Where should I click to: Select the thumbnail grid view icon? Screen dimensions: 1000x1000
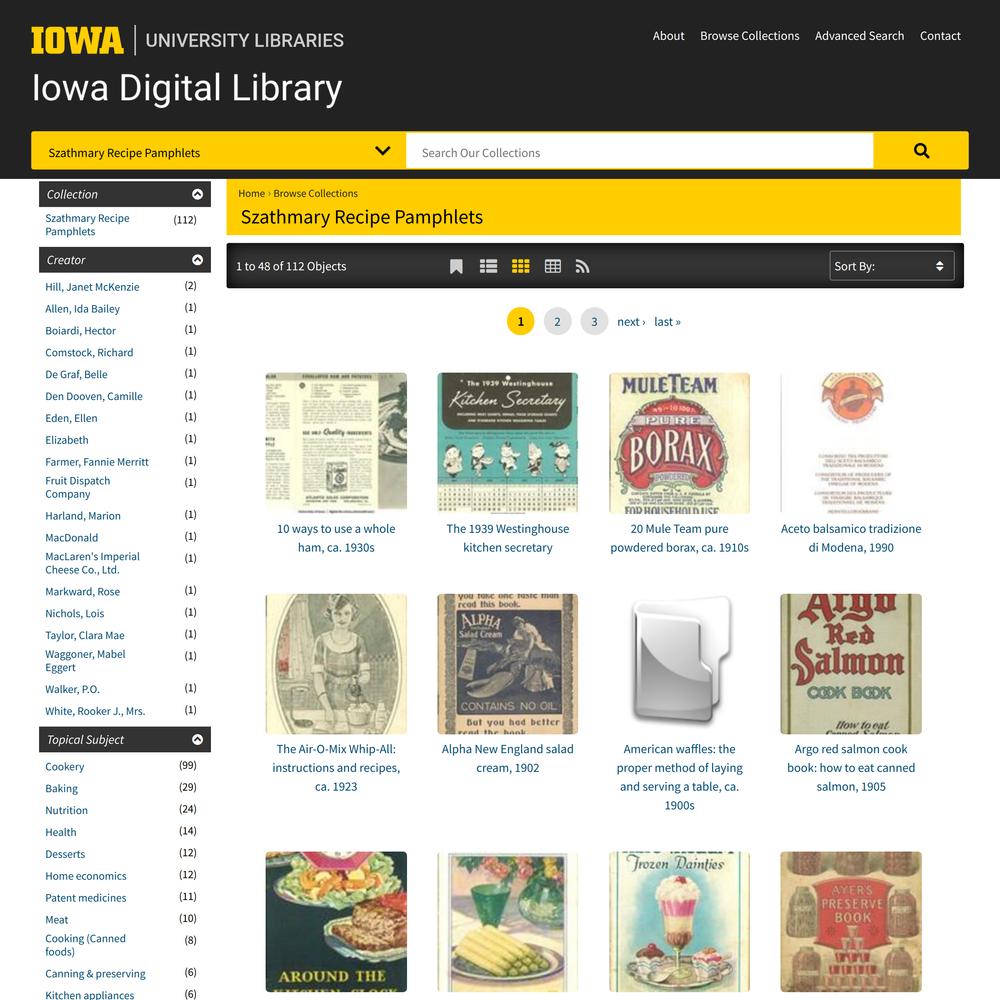[x=520, y=266]
